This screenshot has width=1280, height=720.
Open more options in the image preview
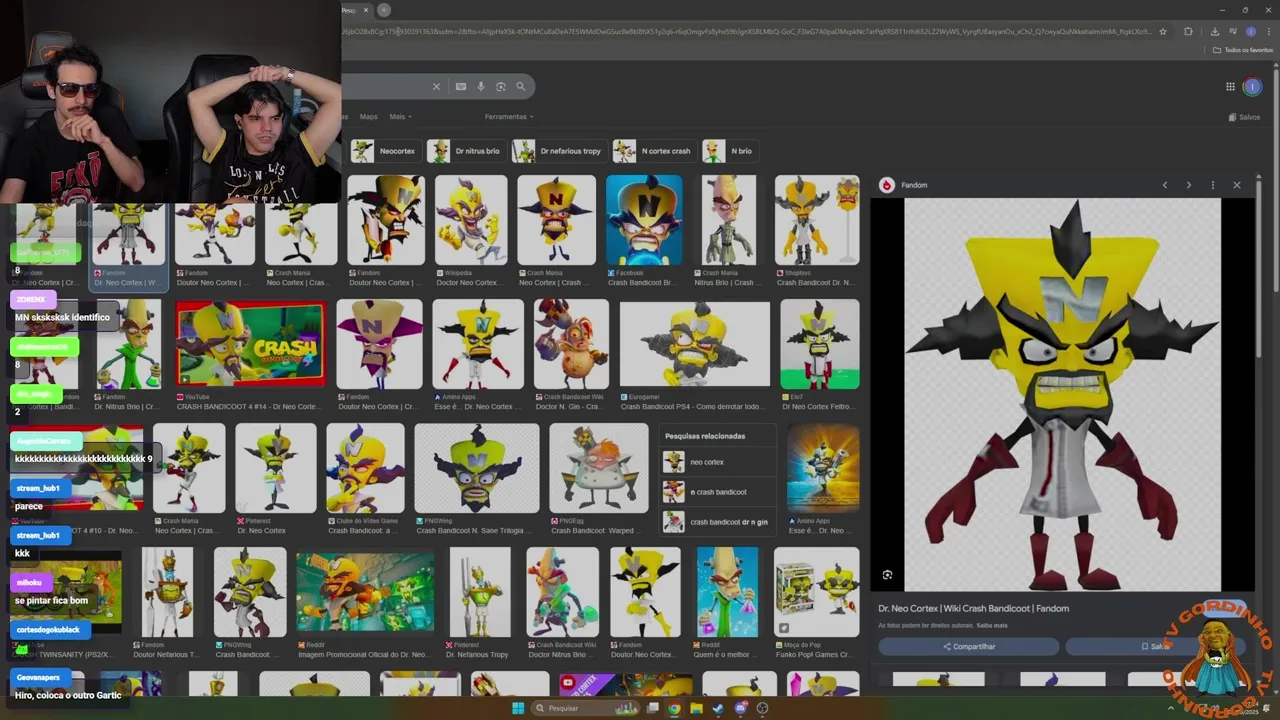(1213, 185)
